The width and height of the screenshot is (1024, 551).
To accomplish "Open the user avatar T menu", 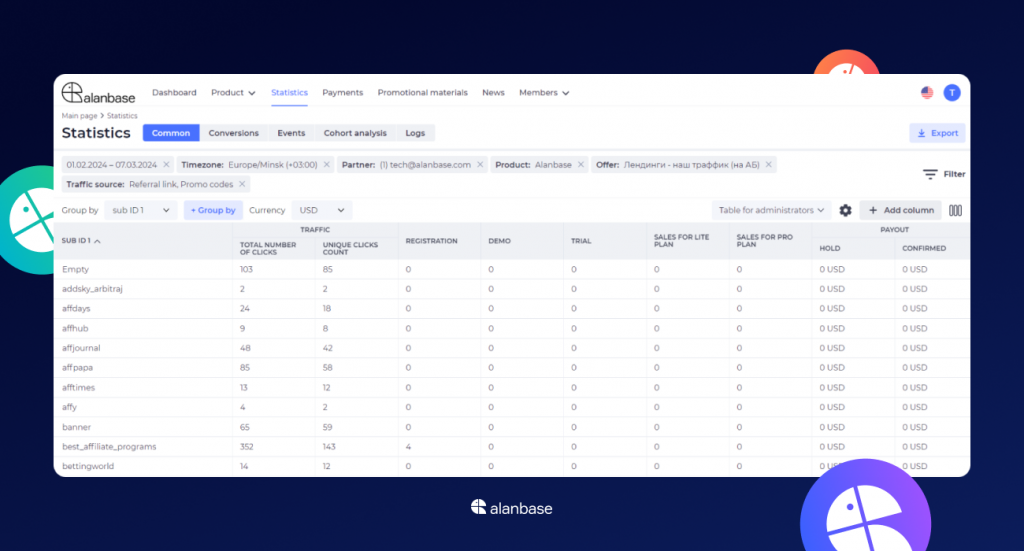I will 952,93.
